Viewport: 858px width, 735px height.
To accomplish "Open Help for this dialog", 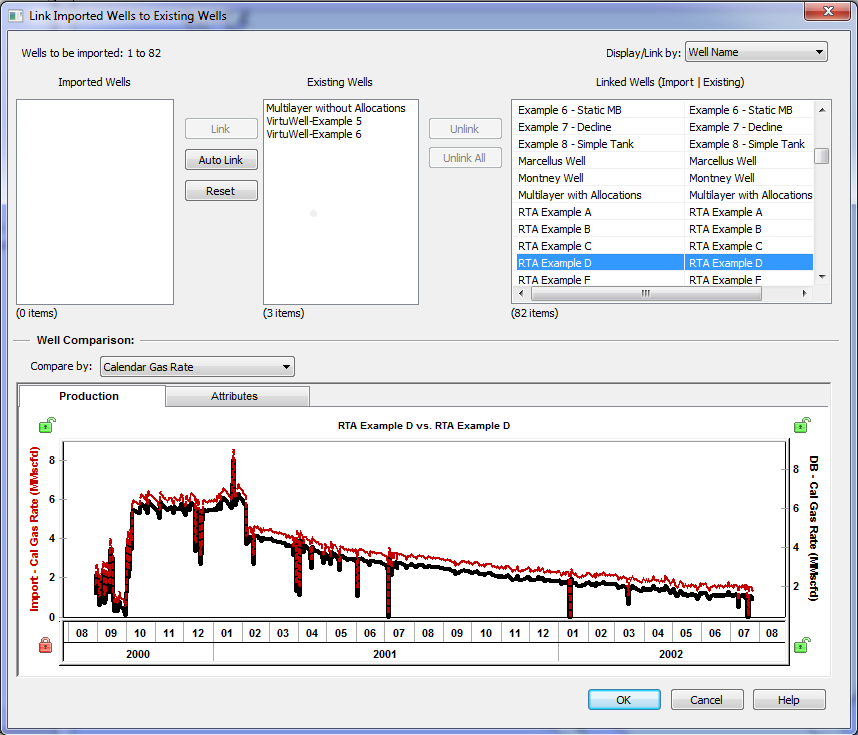I will pyautogui.click(x=788, y=700).
